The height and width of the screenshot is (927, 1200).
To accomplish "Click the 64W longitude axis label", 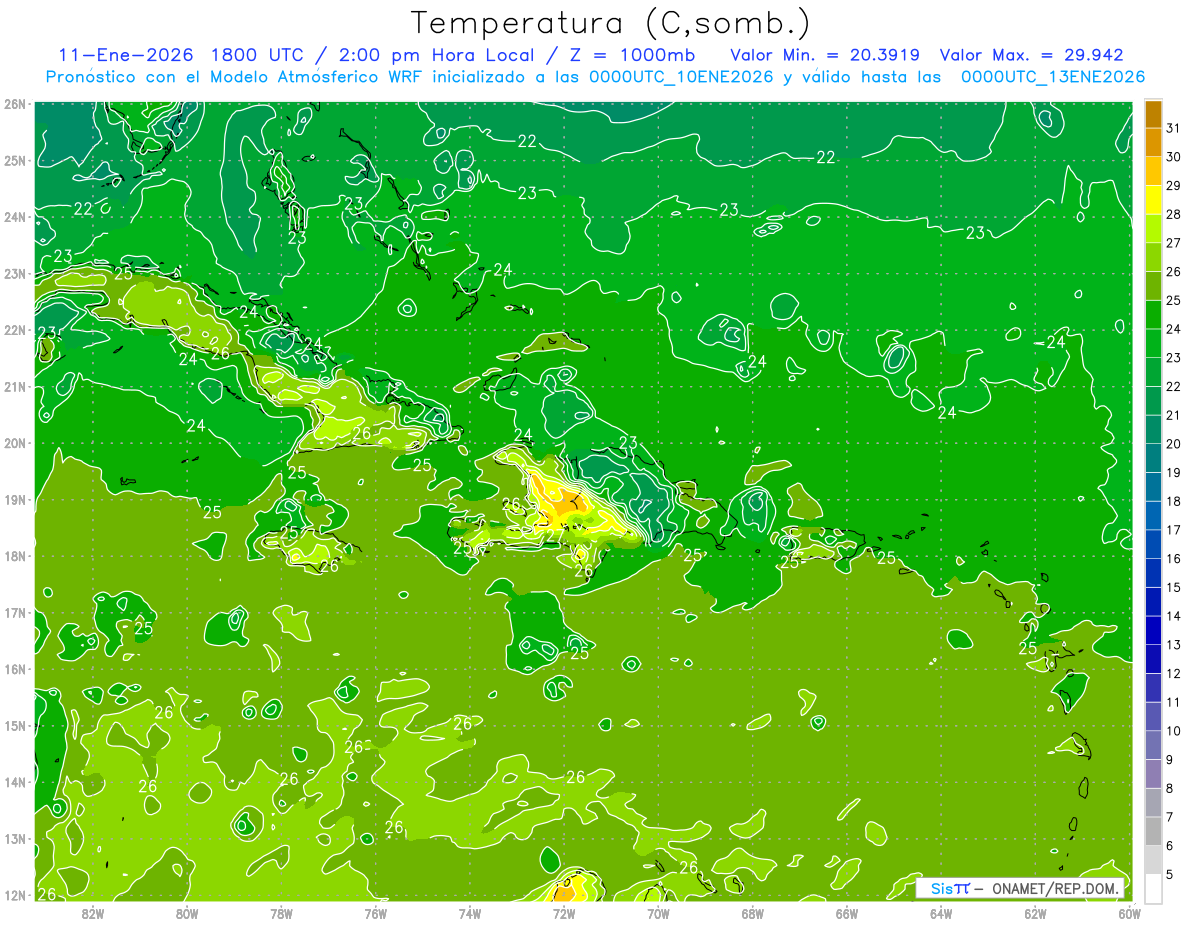I will click(941, 913).
